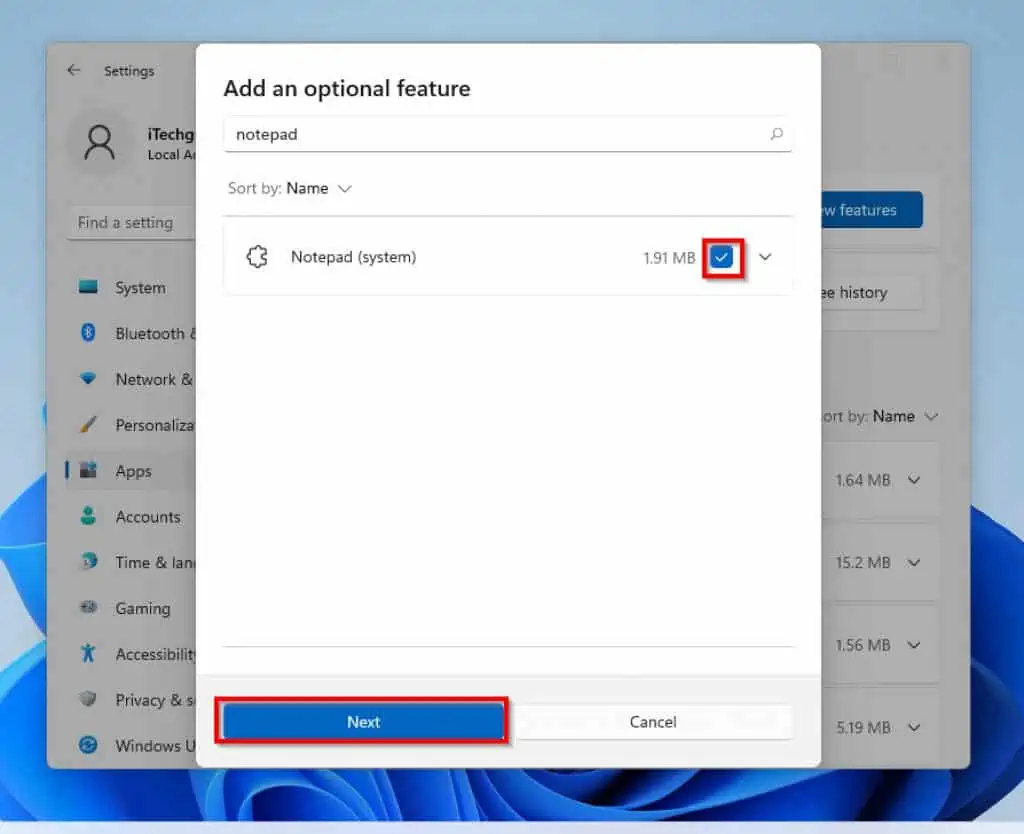
Task: Click the user profile avatar icon
Action: (99, 143)
